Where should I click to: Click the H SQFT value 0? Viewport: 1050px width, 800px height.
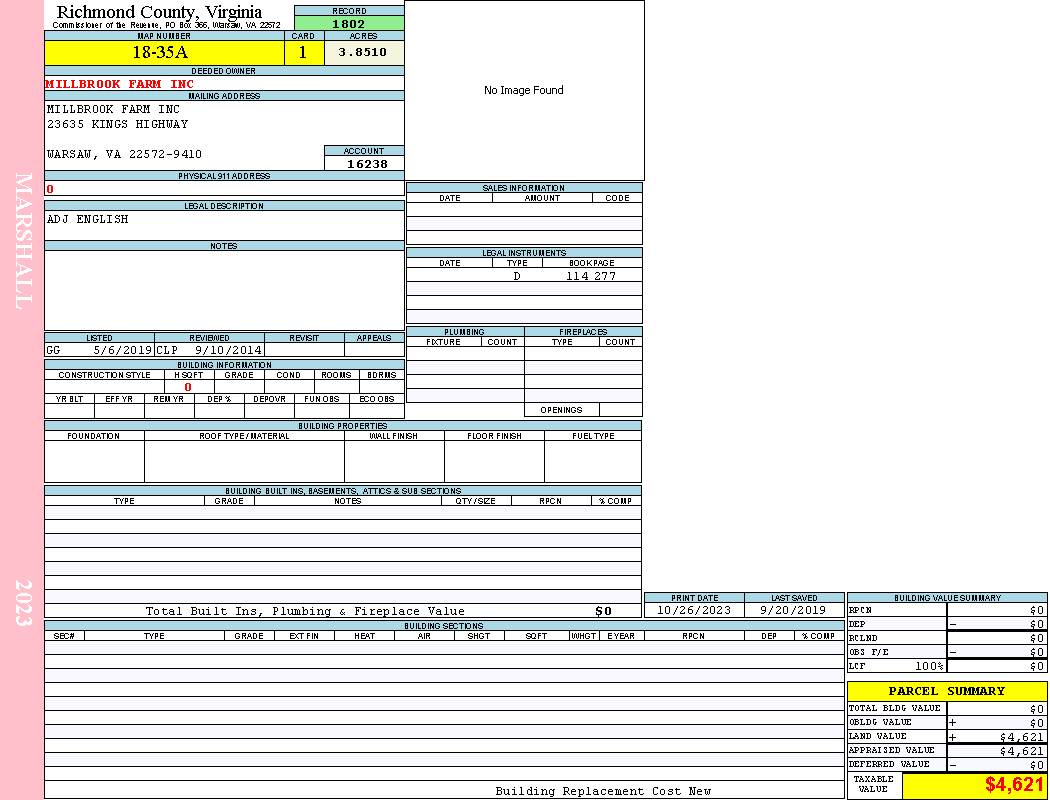point(188,387)
